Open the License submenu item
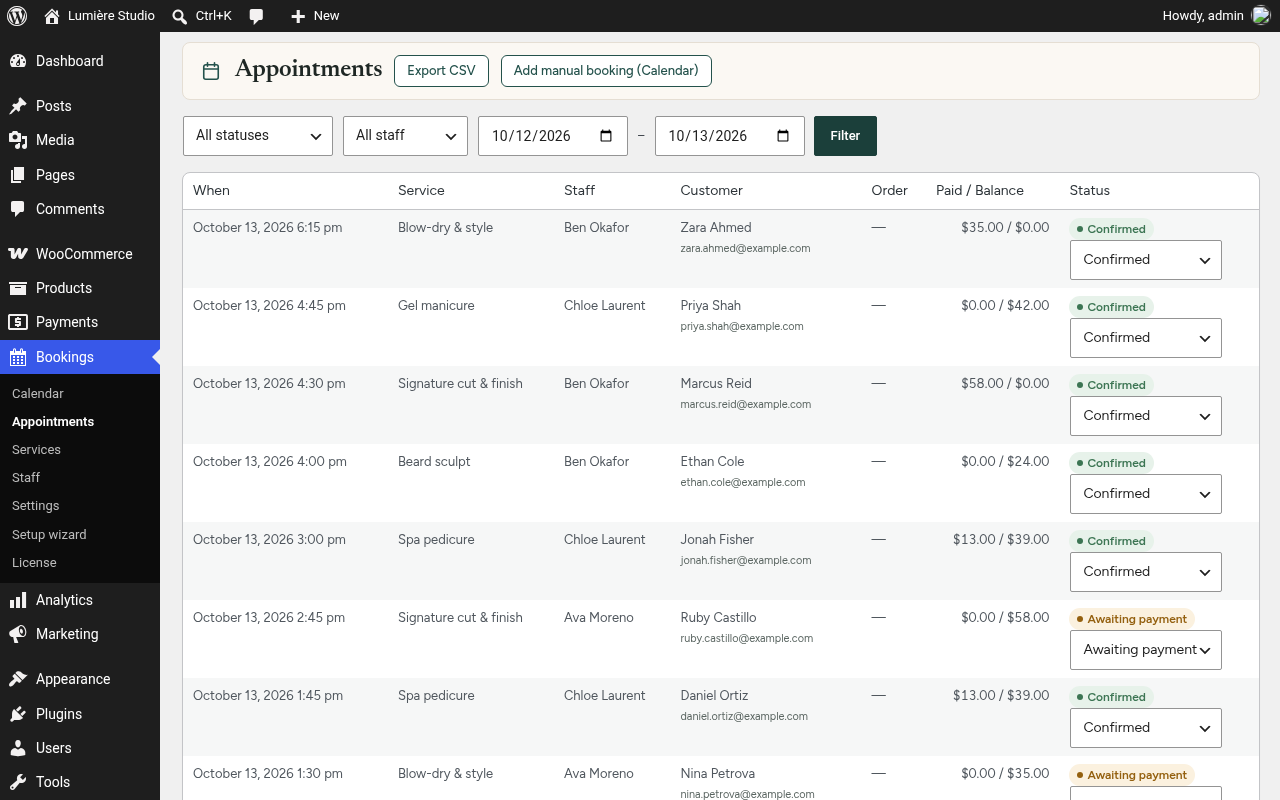The image size is (1280, 800). point(34,563)
